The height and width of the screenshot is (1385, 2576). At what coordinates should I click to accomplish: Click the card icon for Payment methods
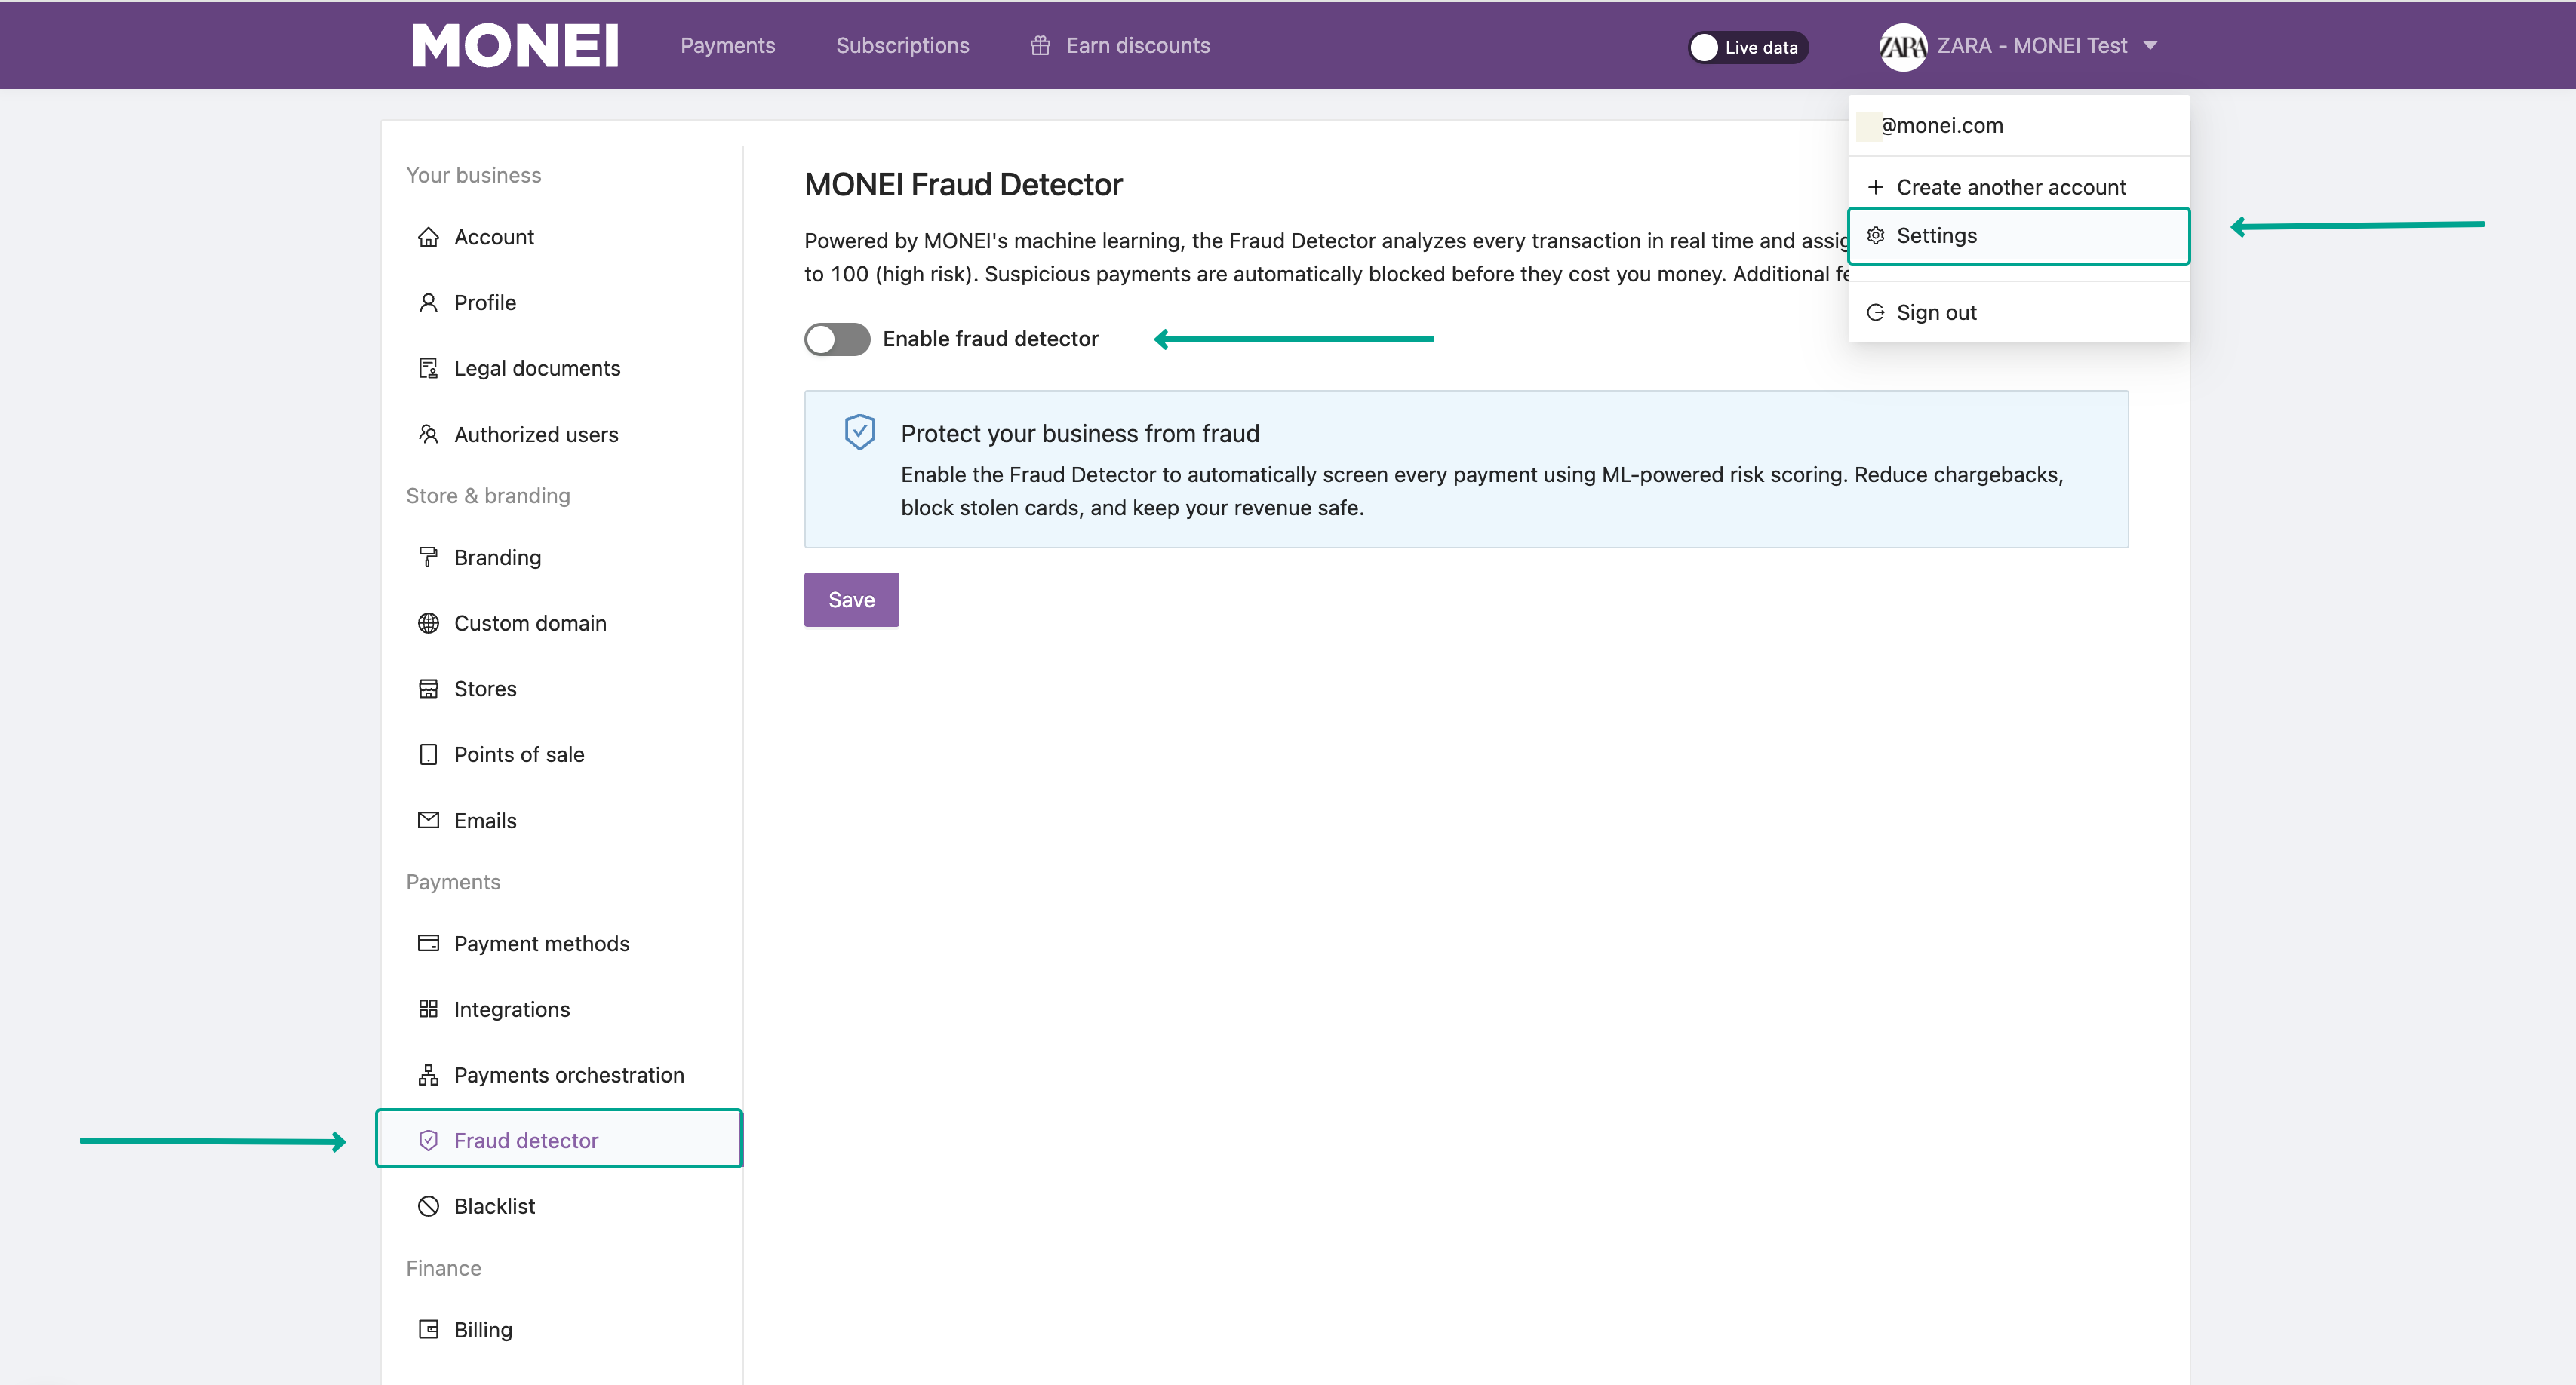tap(428, 943)
